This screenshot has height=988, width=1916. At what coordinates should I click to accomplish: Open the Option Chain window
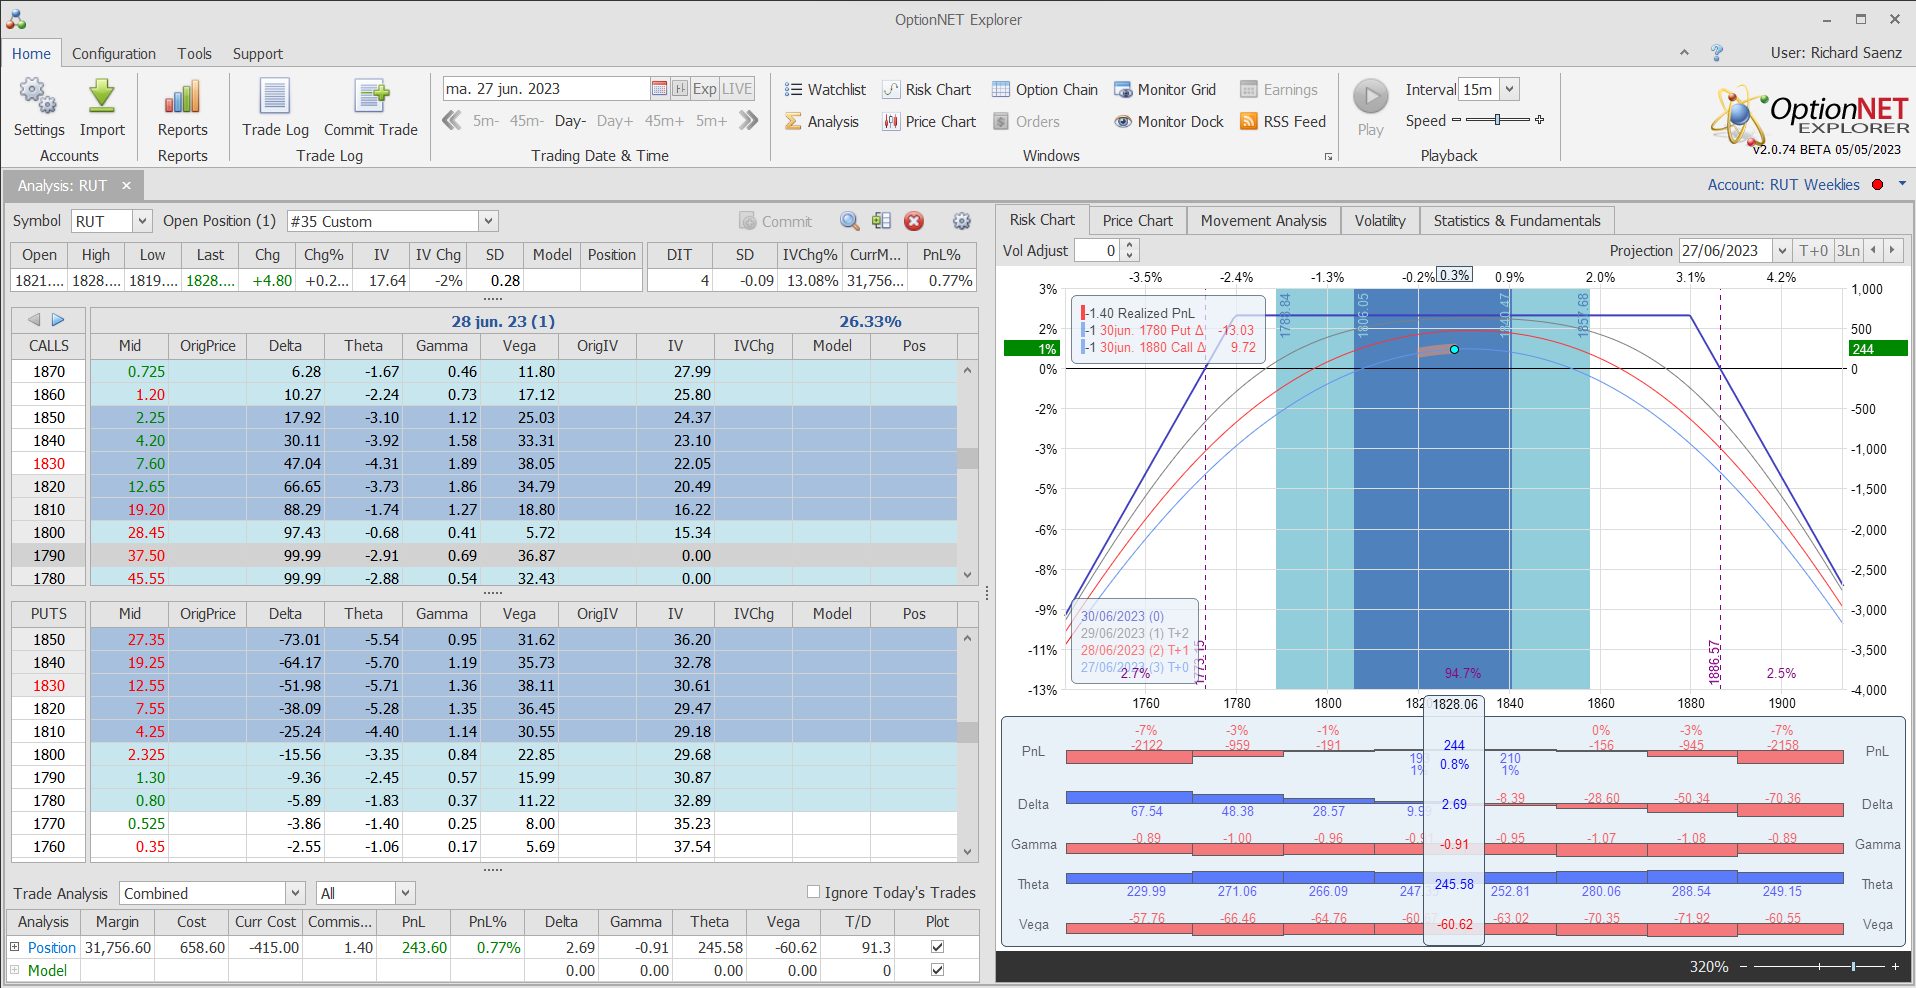1045,90
